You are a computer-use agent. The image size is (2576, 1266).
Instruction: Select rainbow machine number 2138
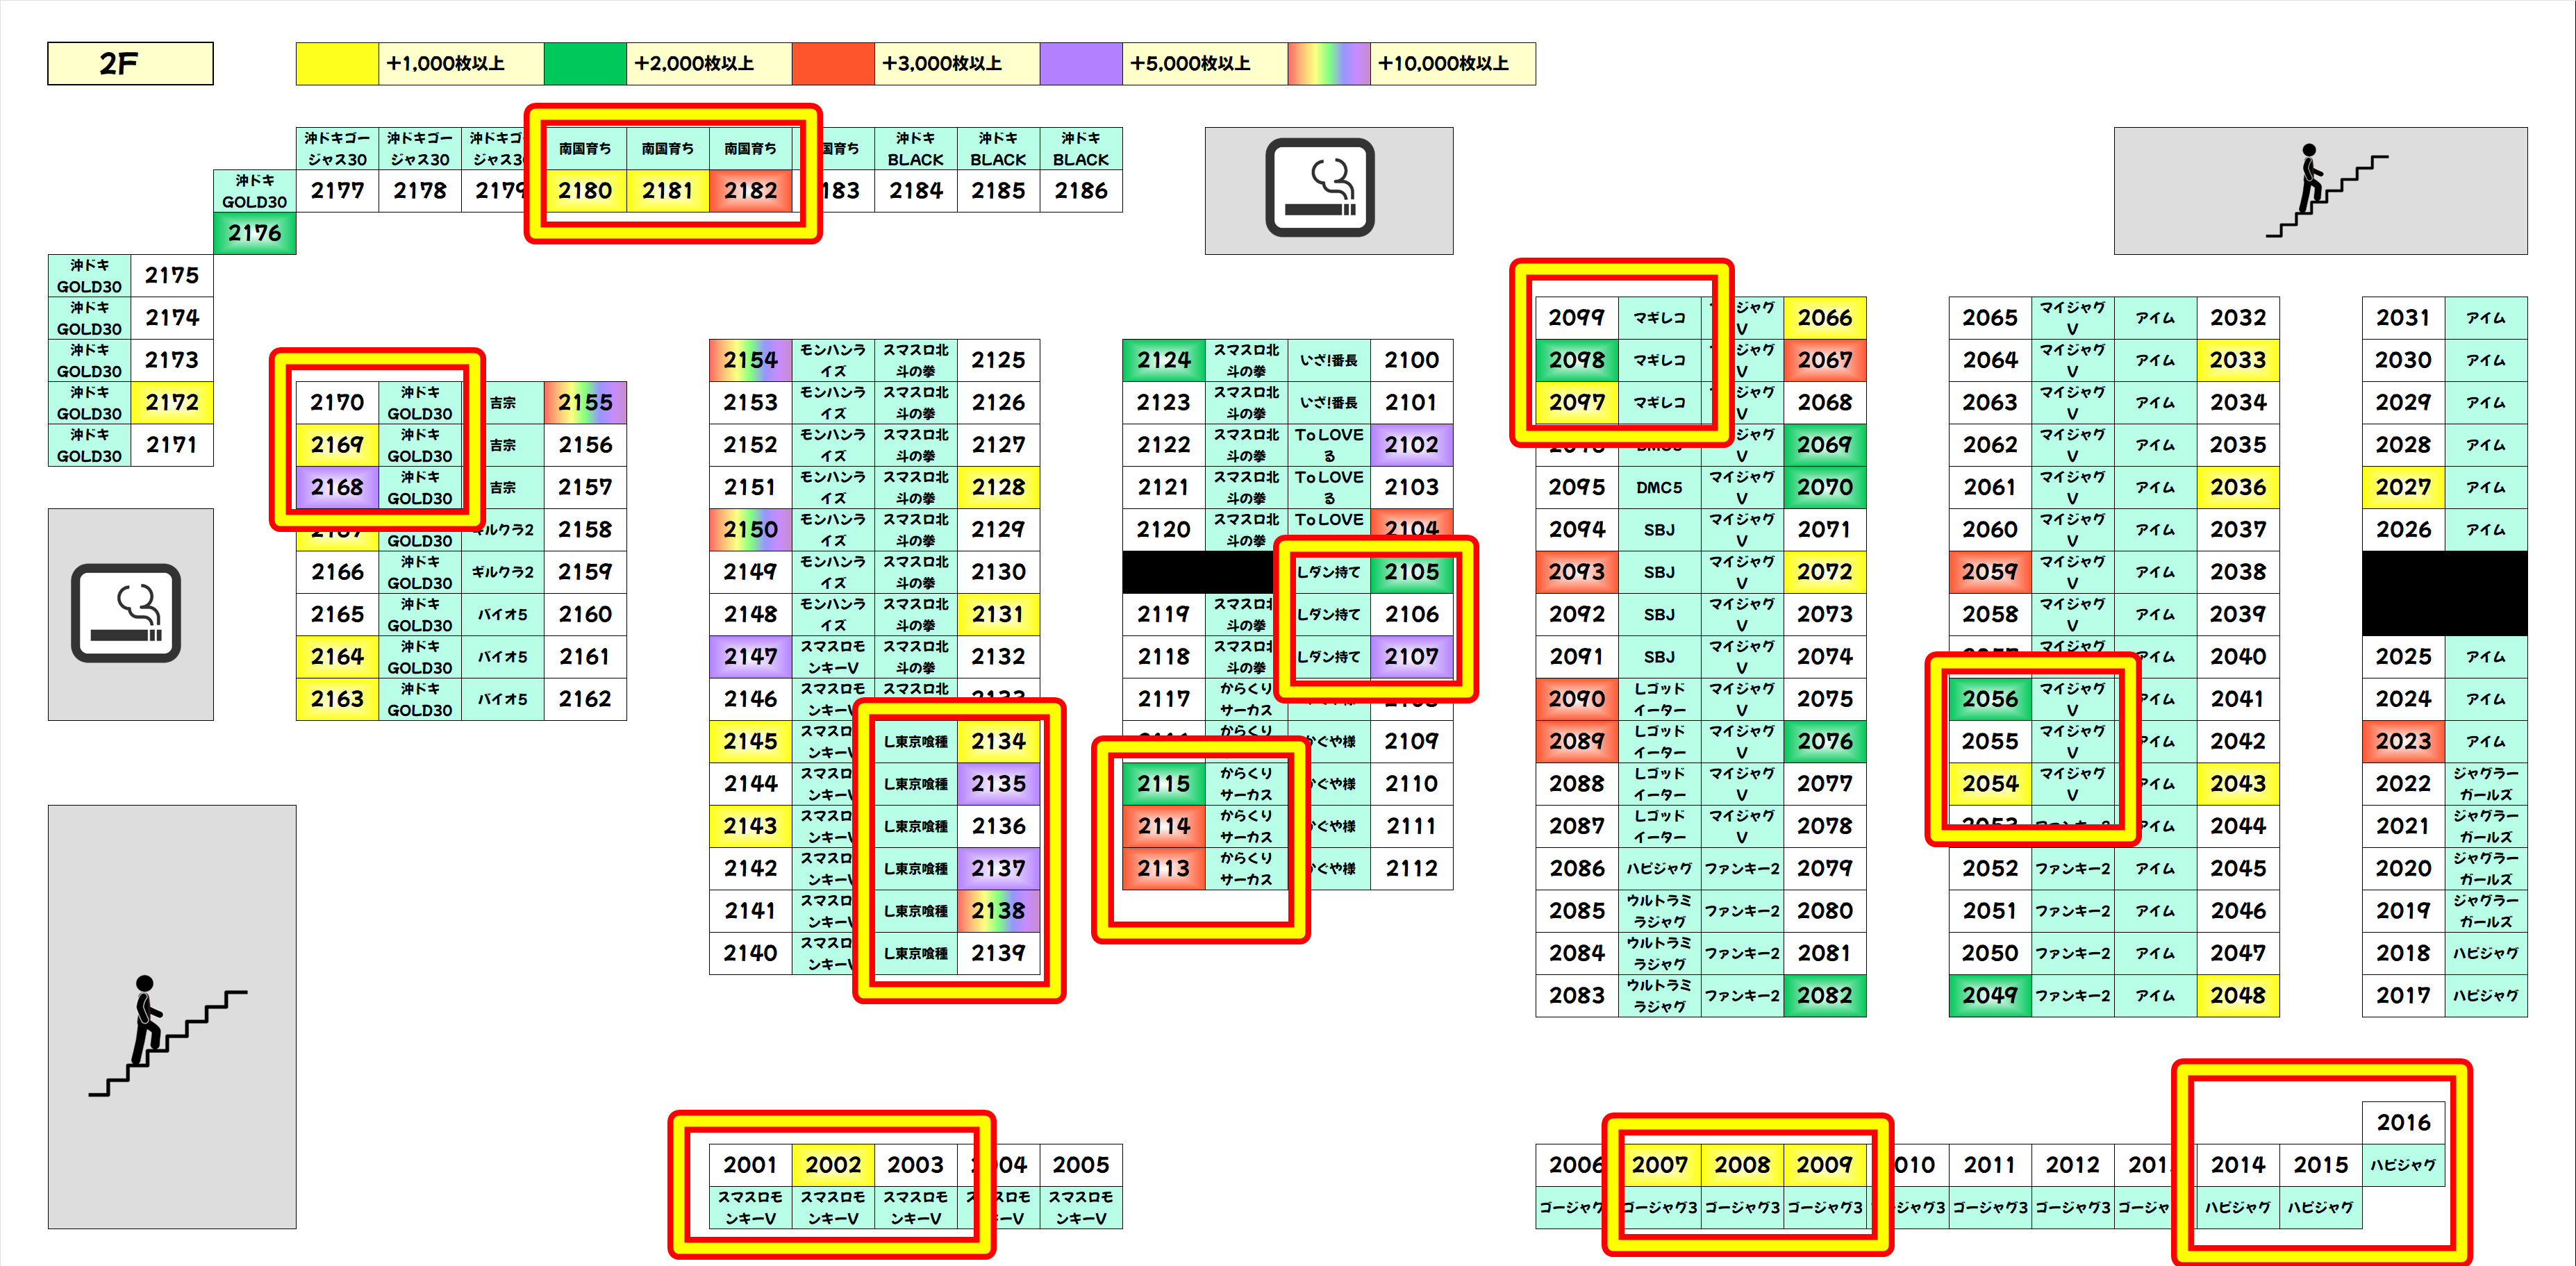coord(998,910)
